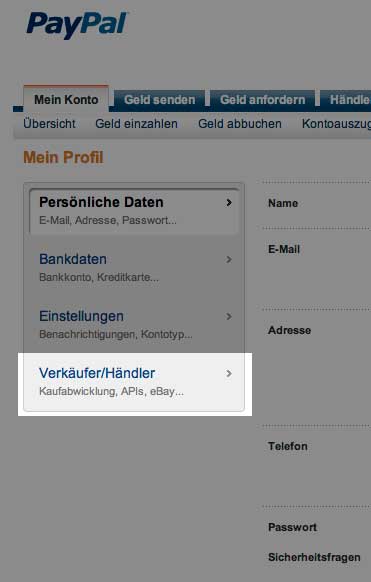
Task: Open the Geld einzahlen submenu link
Action: click(136, 124)
